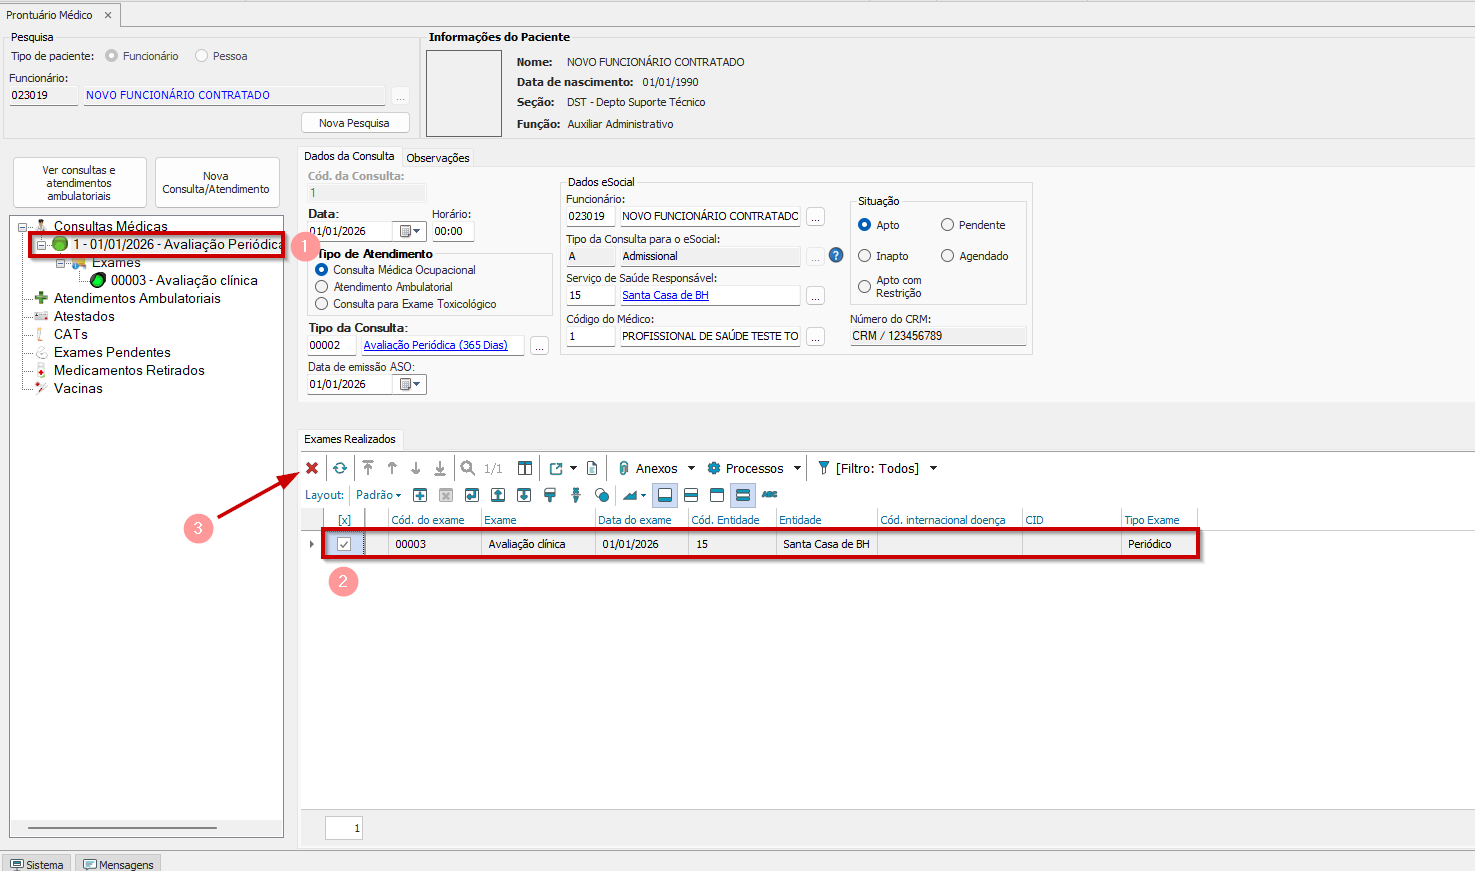
Task: Click the Nova Pesquisa button
Action: [355, 123]
